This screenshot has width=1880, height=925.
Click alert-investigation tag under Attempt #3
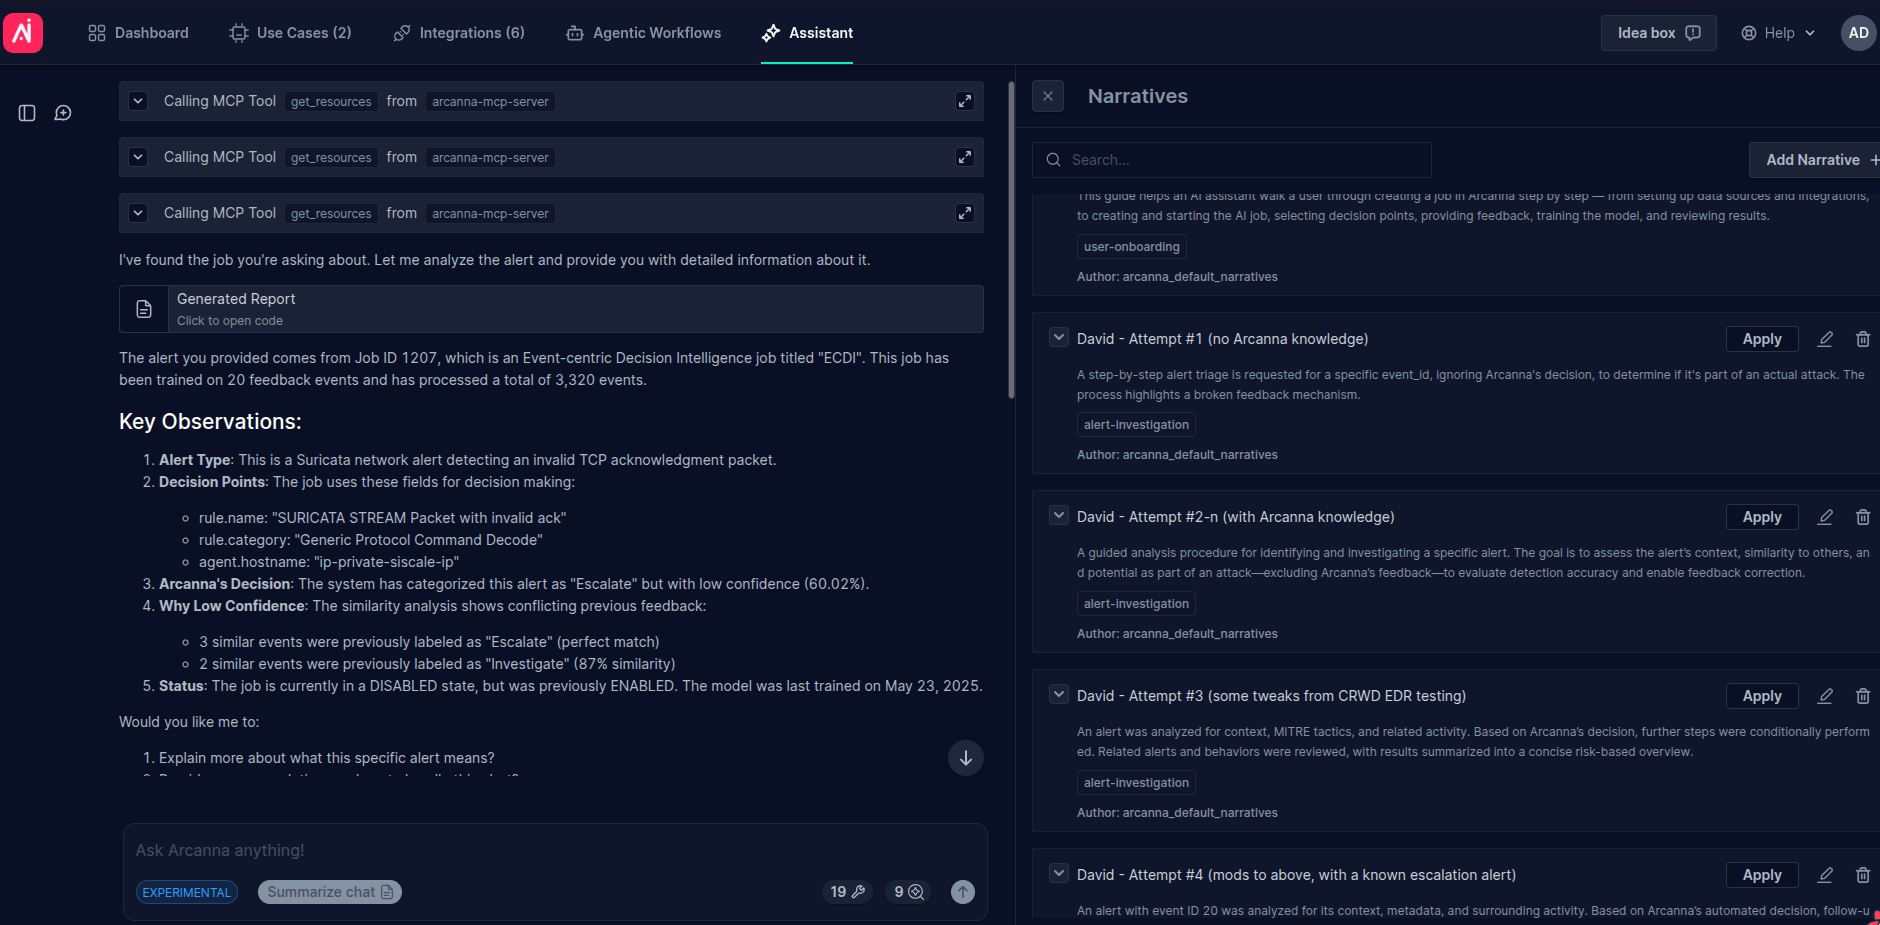[1136, 783]
